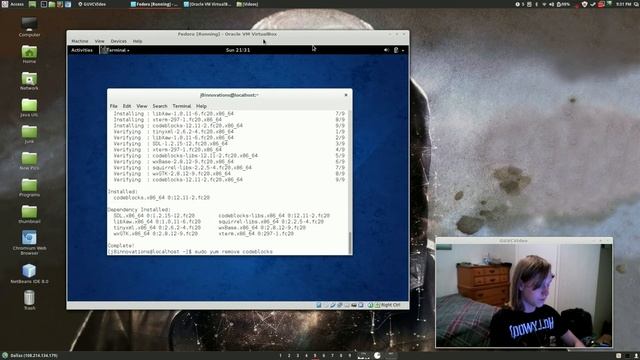Open VirtualBox Devices menu
Viewport: 640px width, 360px height.
118,41
